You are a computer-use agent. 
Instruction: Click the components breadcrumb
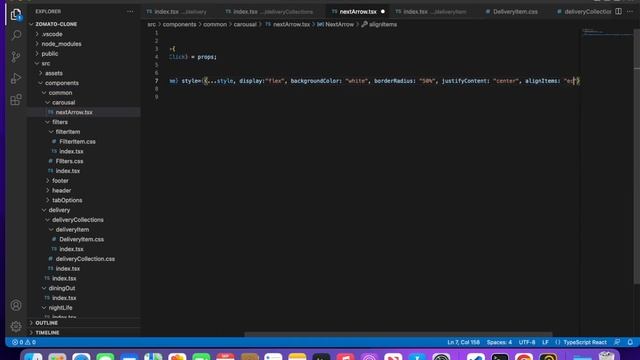179,24
